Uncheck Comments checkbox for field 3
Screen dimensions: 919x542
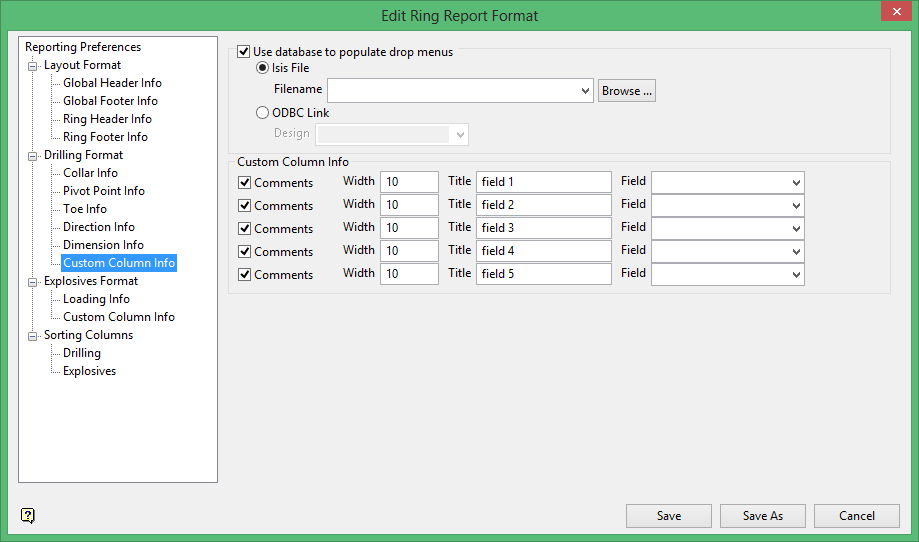pyautogui.click(x=244, y=229)
